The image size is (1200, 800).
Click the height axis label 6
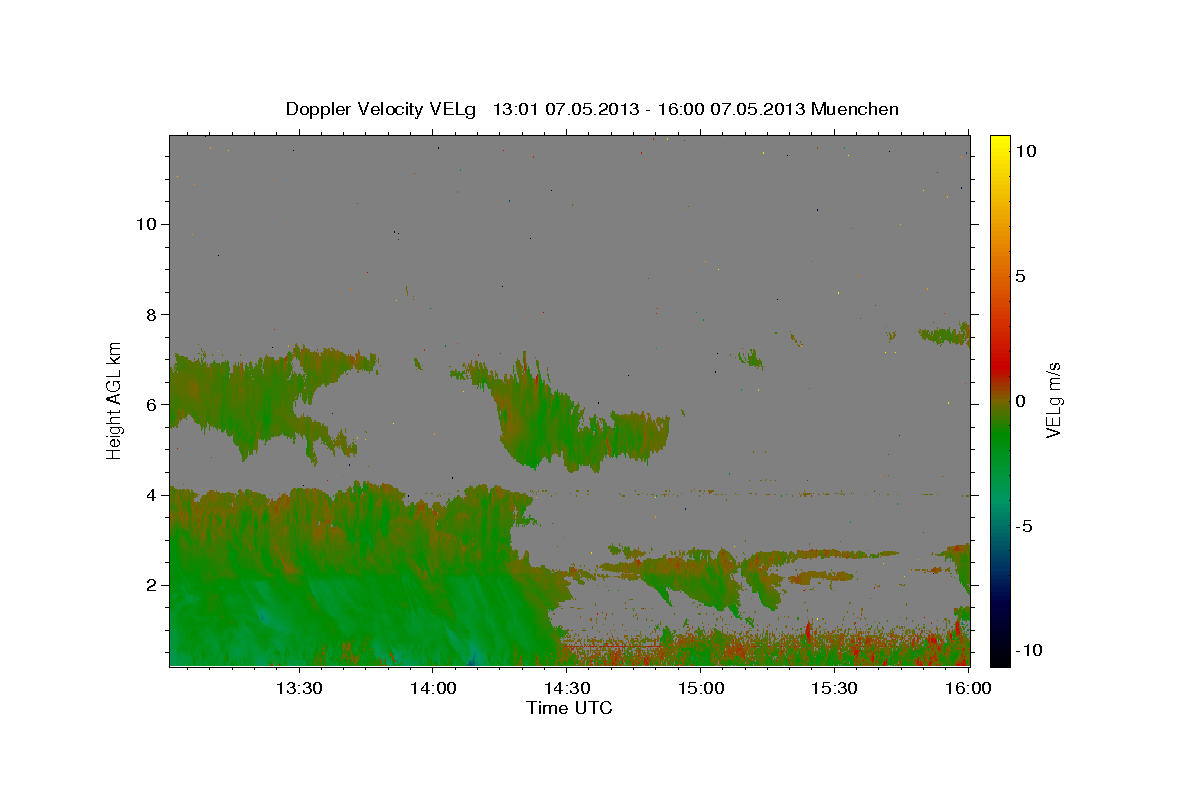[150, 404]
